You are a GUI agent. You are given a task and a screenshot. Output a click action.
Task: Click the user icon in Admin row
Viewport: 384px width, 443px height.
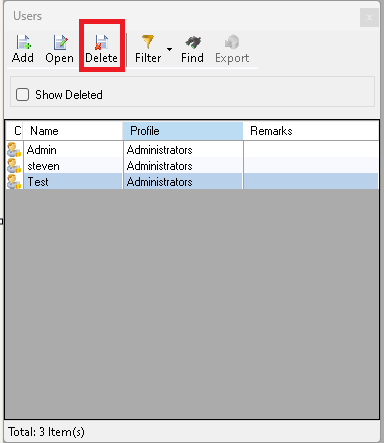point(14,150)
